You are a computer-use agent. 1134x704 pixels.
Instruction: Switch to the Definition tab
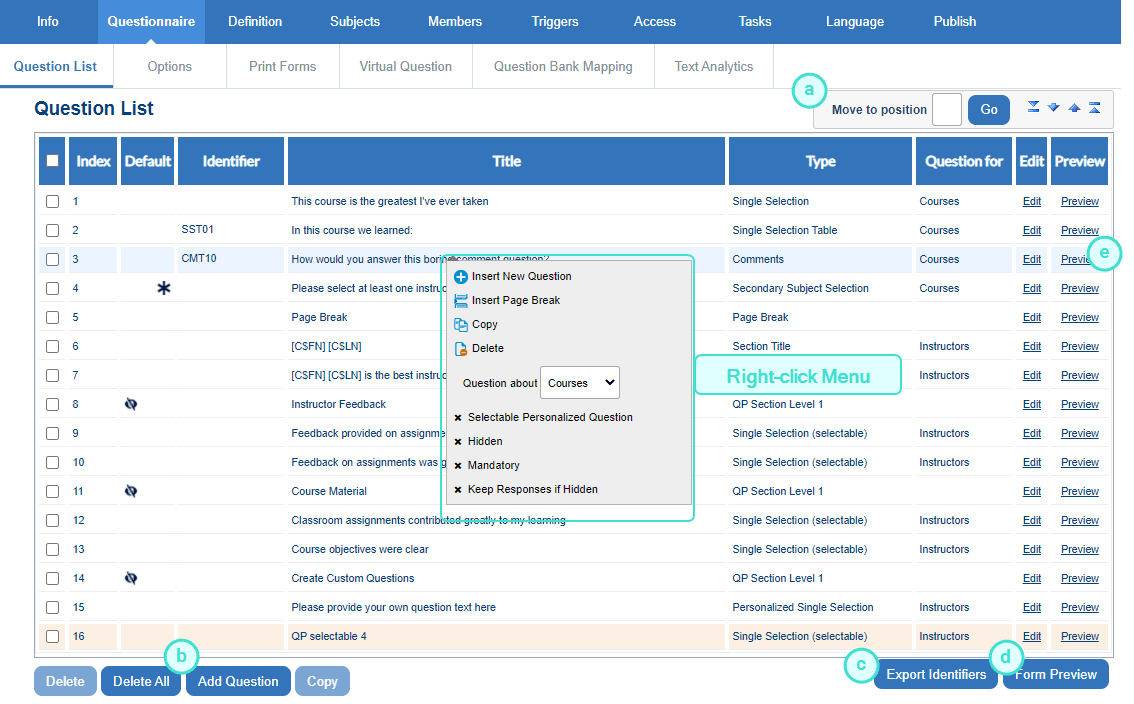coord(255,22)
